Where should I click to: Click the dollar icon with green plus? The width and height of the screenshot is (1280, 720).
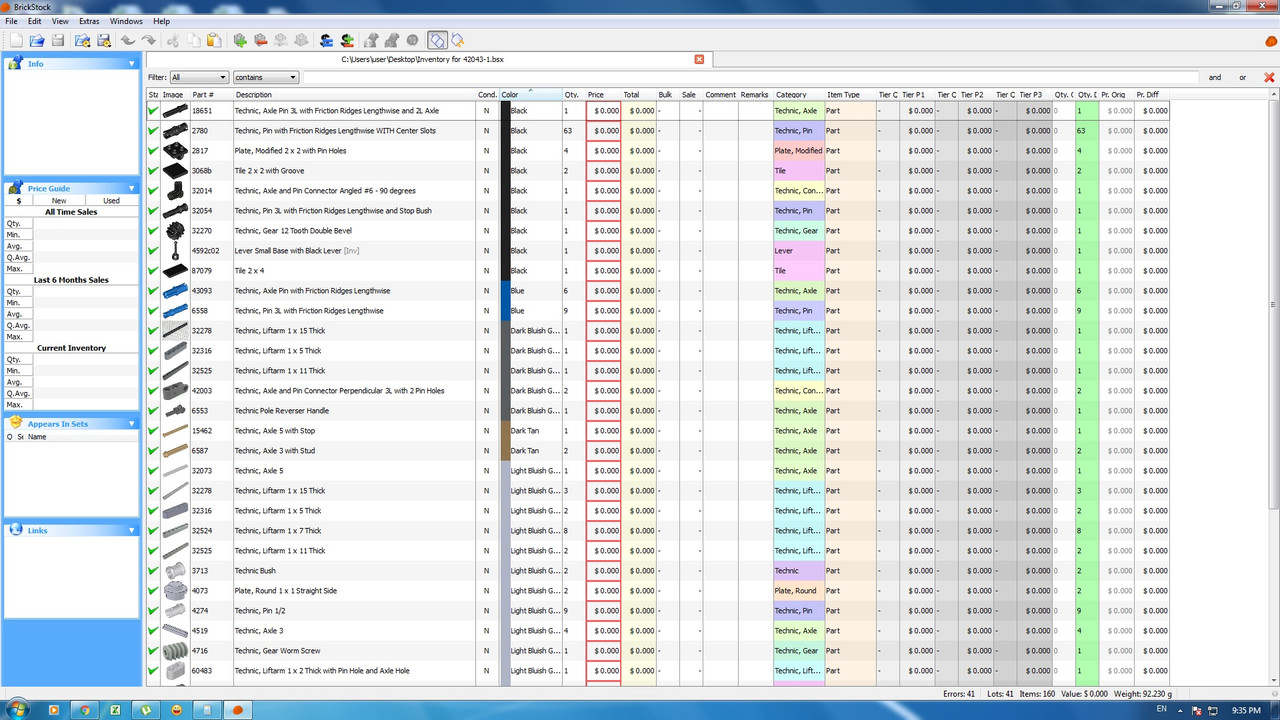pos(347,41)
